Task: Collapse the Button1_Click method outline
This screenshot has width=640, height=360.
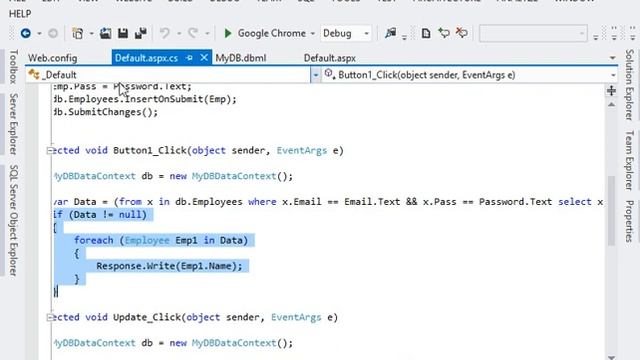Action: point(50,151)
